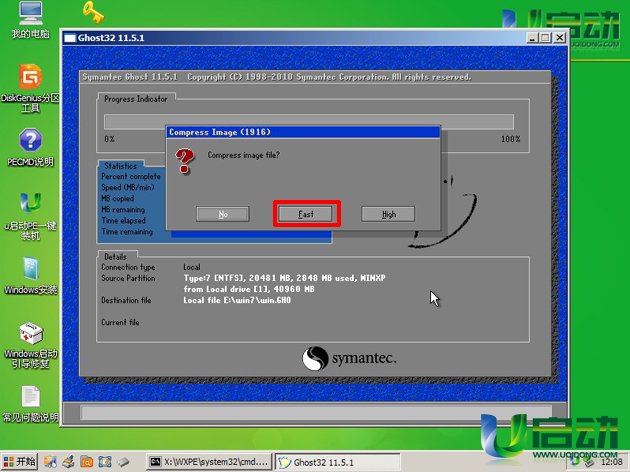Click the Ghost status bar at window bottom
Viewport: 630px width, 472px height.
click(x=316, y=413)
